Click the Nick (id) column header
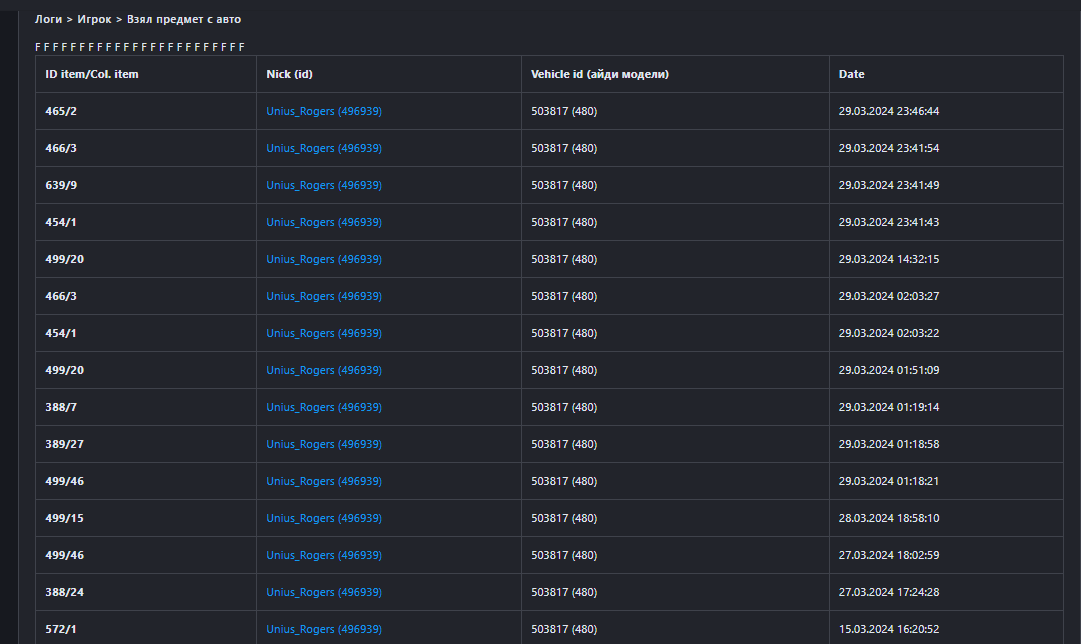This screenshot has width=1081, height=644. (290, 74)
